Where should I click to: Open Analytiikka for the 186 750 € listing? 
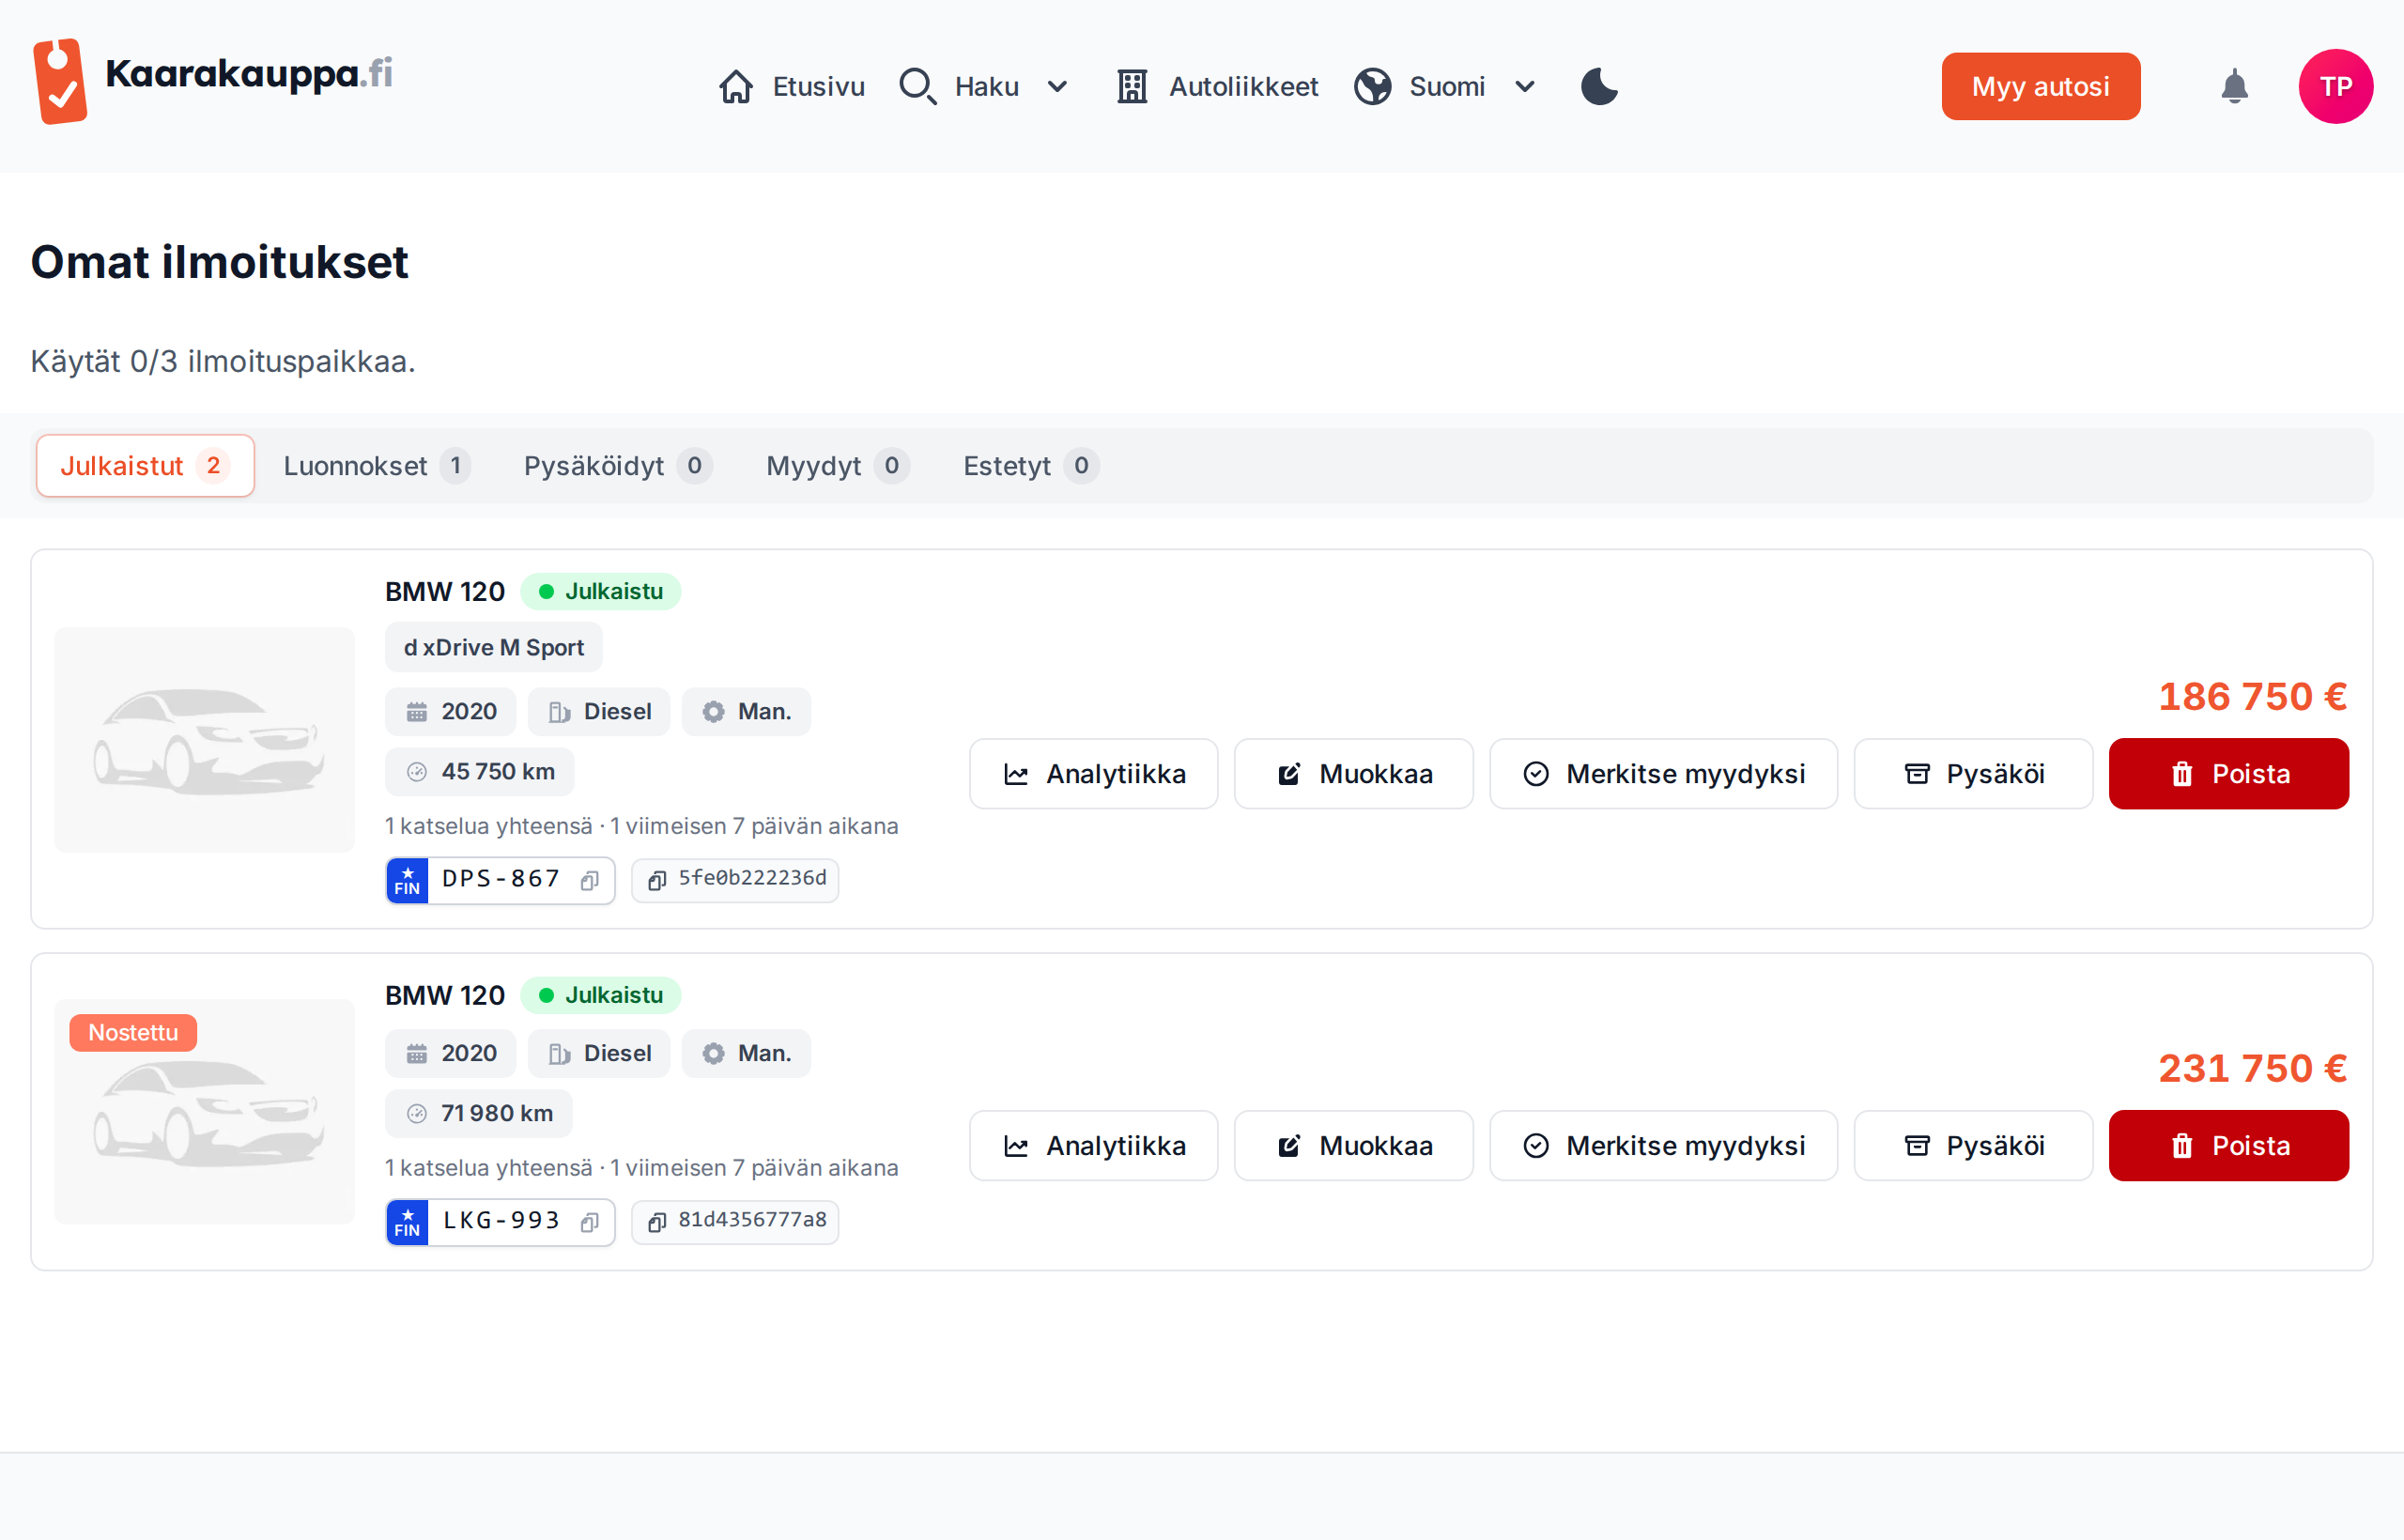pos(1094,774)
